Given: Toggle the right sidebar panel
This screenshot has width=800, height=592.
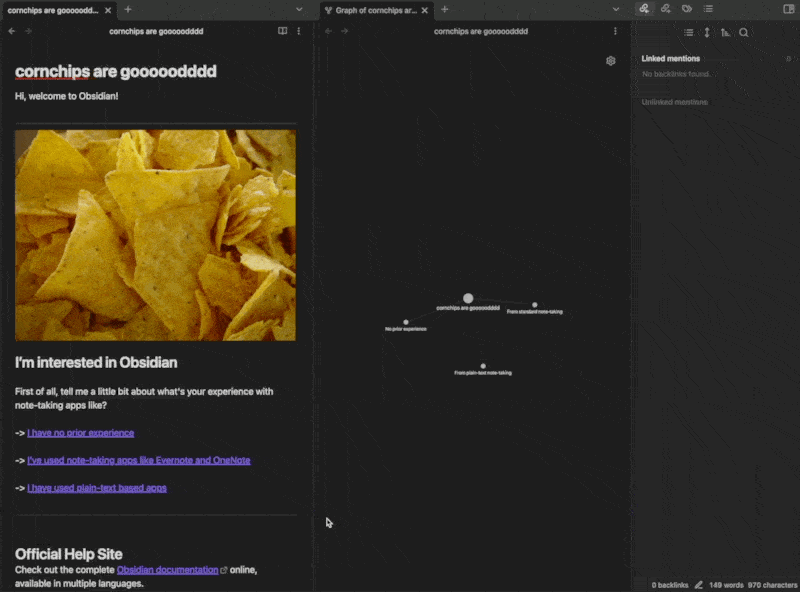Looking at the screenshot, I should click(788, 9).
